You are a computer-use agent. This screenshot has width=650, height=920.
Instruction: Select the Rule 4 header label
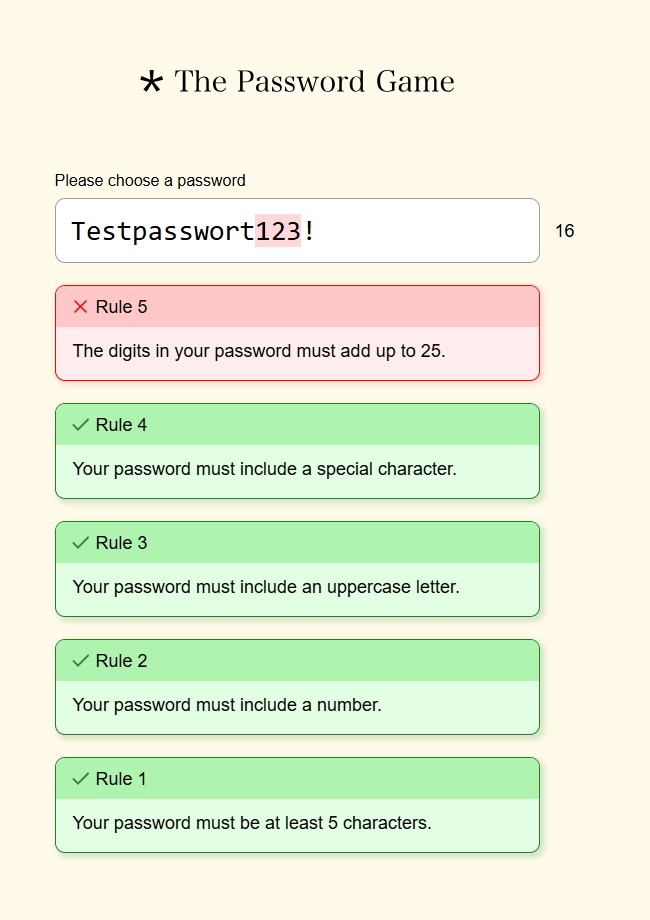point(121,425)
